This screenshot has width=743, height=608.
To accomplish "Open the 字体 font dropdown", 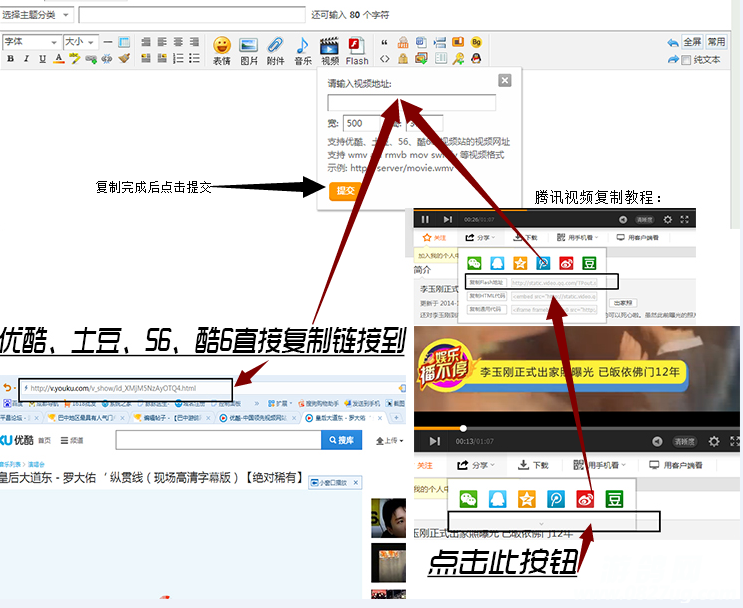I will tap(31, 42).
